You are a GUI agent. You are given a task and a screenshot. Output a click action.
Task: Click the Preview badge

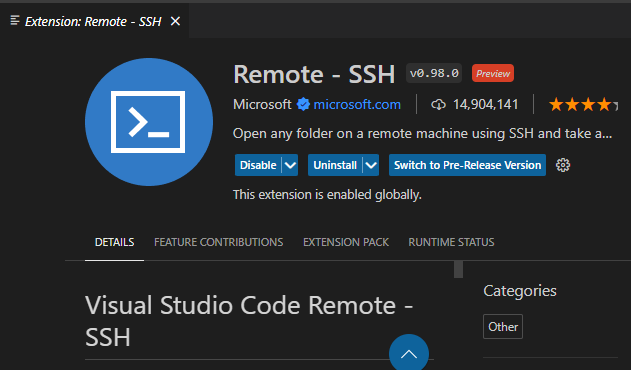click(x=493, y=73)
